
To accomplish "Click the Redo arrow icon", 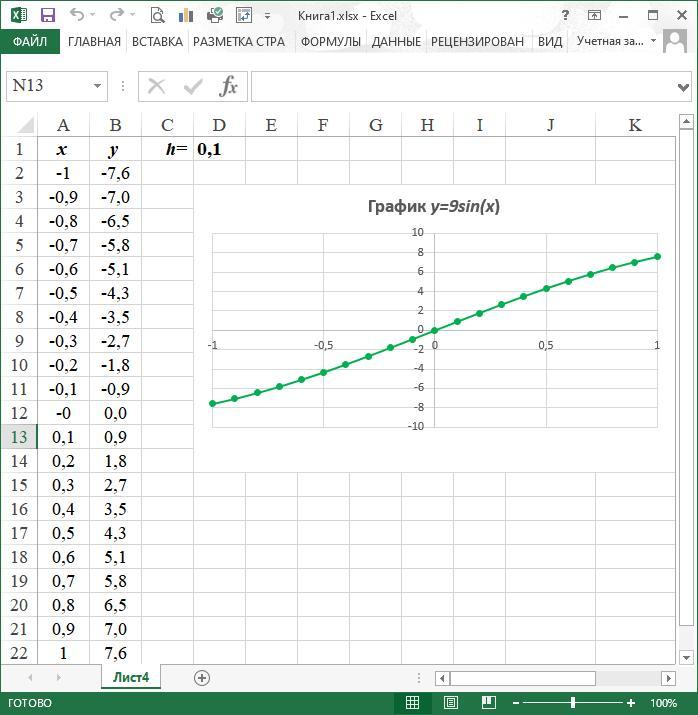I will pos(116,15).
